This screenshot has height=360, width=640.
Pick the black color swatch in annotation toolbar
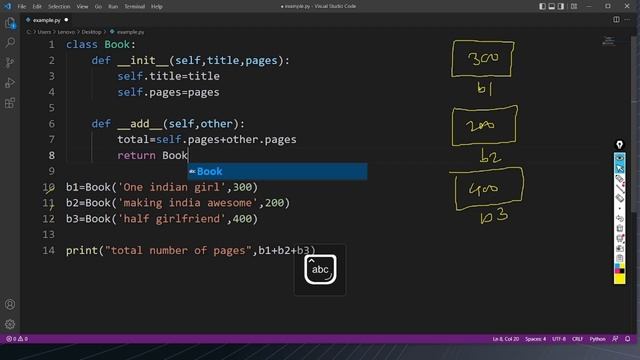pos(622,271)
